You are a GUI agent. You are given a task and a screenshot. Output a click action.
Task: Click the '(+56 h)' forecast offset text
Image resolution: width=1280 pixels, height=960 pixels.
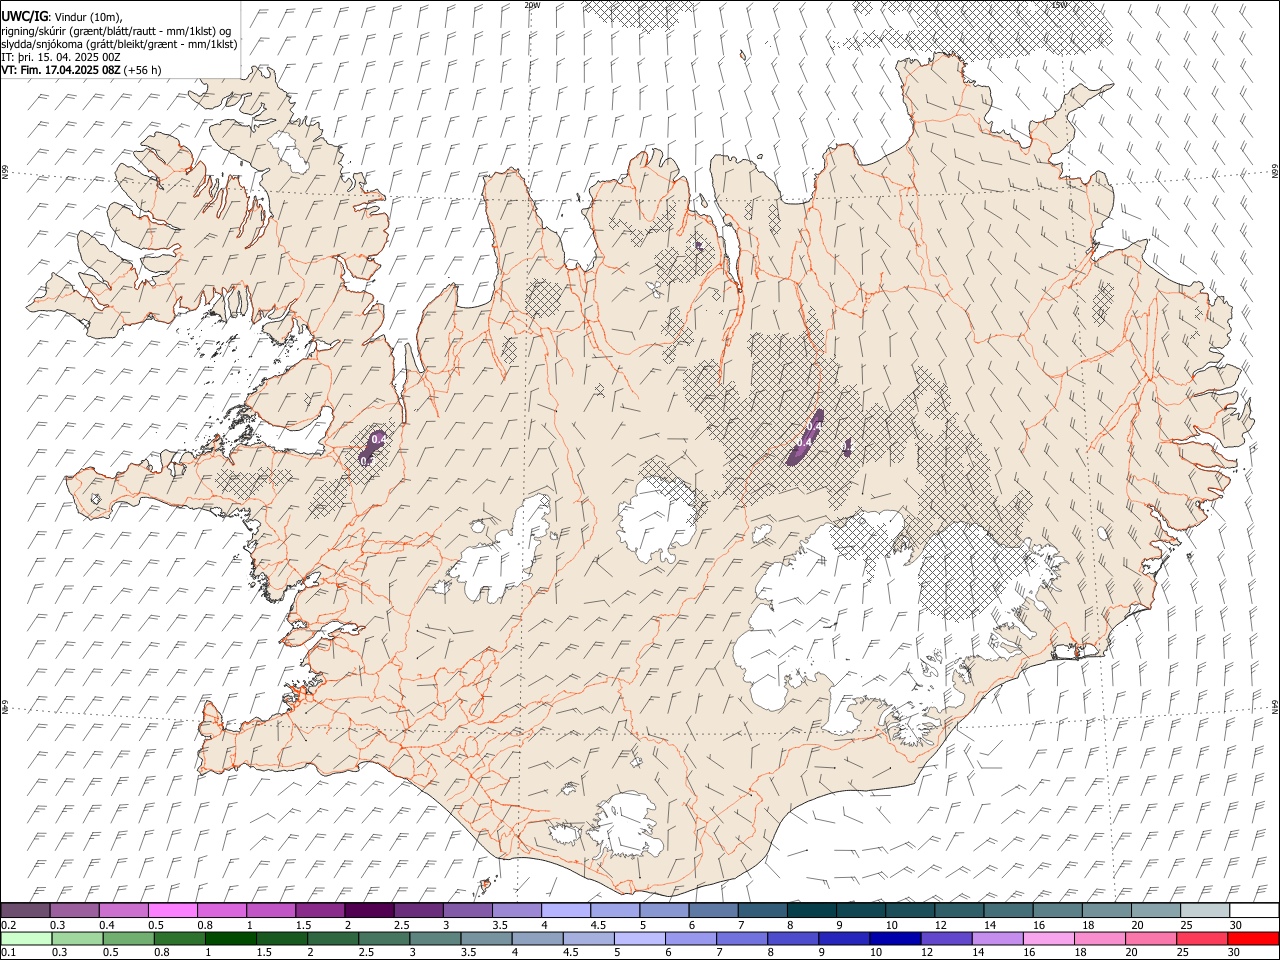[143, 70]
